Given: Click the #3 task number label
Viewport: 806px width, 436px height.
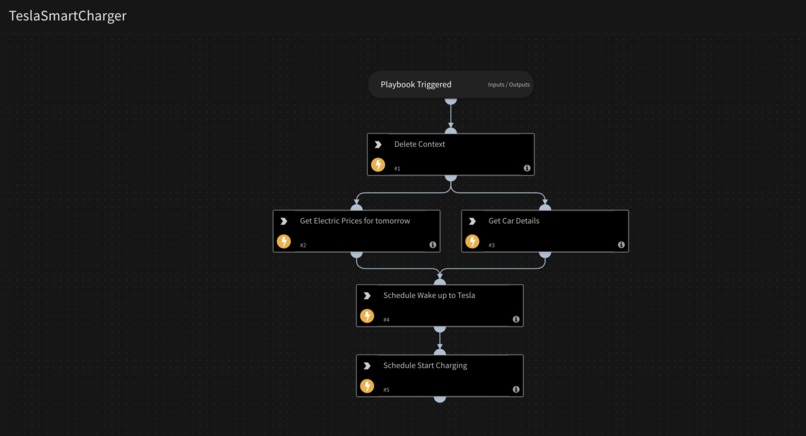Looking at the screenshot, I should coord(491,245).
